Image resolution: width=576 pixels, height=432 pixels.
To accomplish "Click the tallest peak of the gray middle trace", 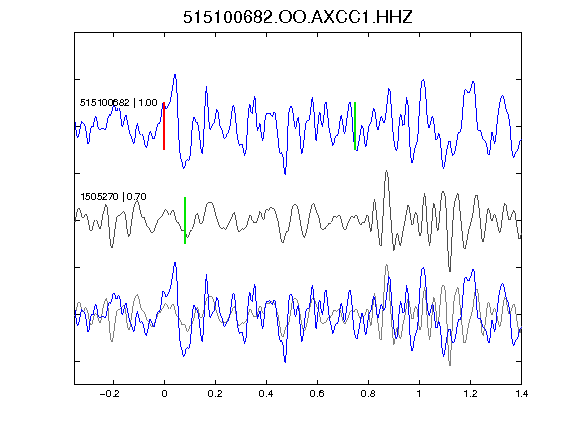I will pyautogui.click(x=386, y=171).
